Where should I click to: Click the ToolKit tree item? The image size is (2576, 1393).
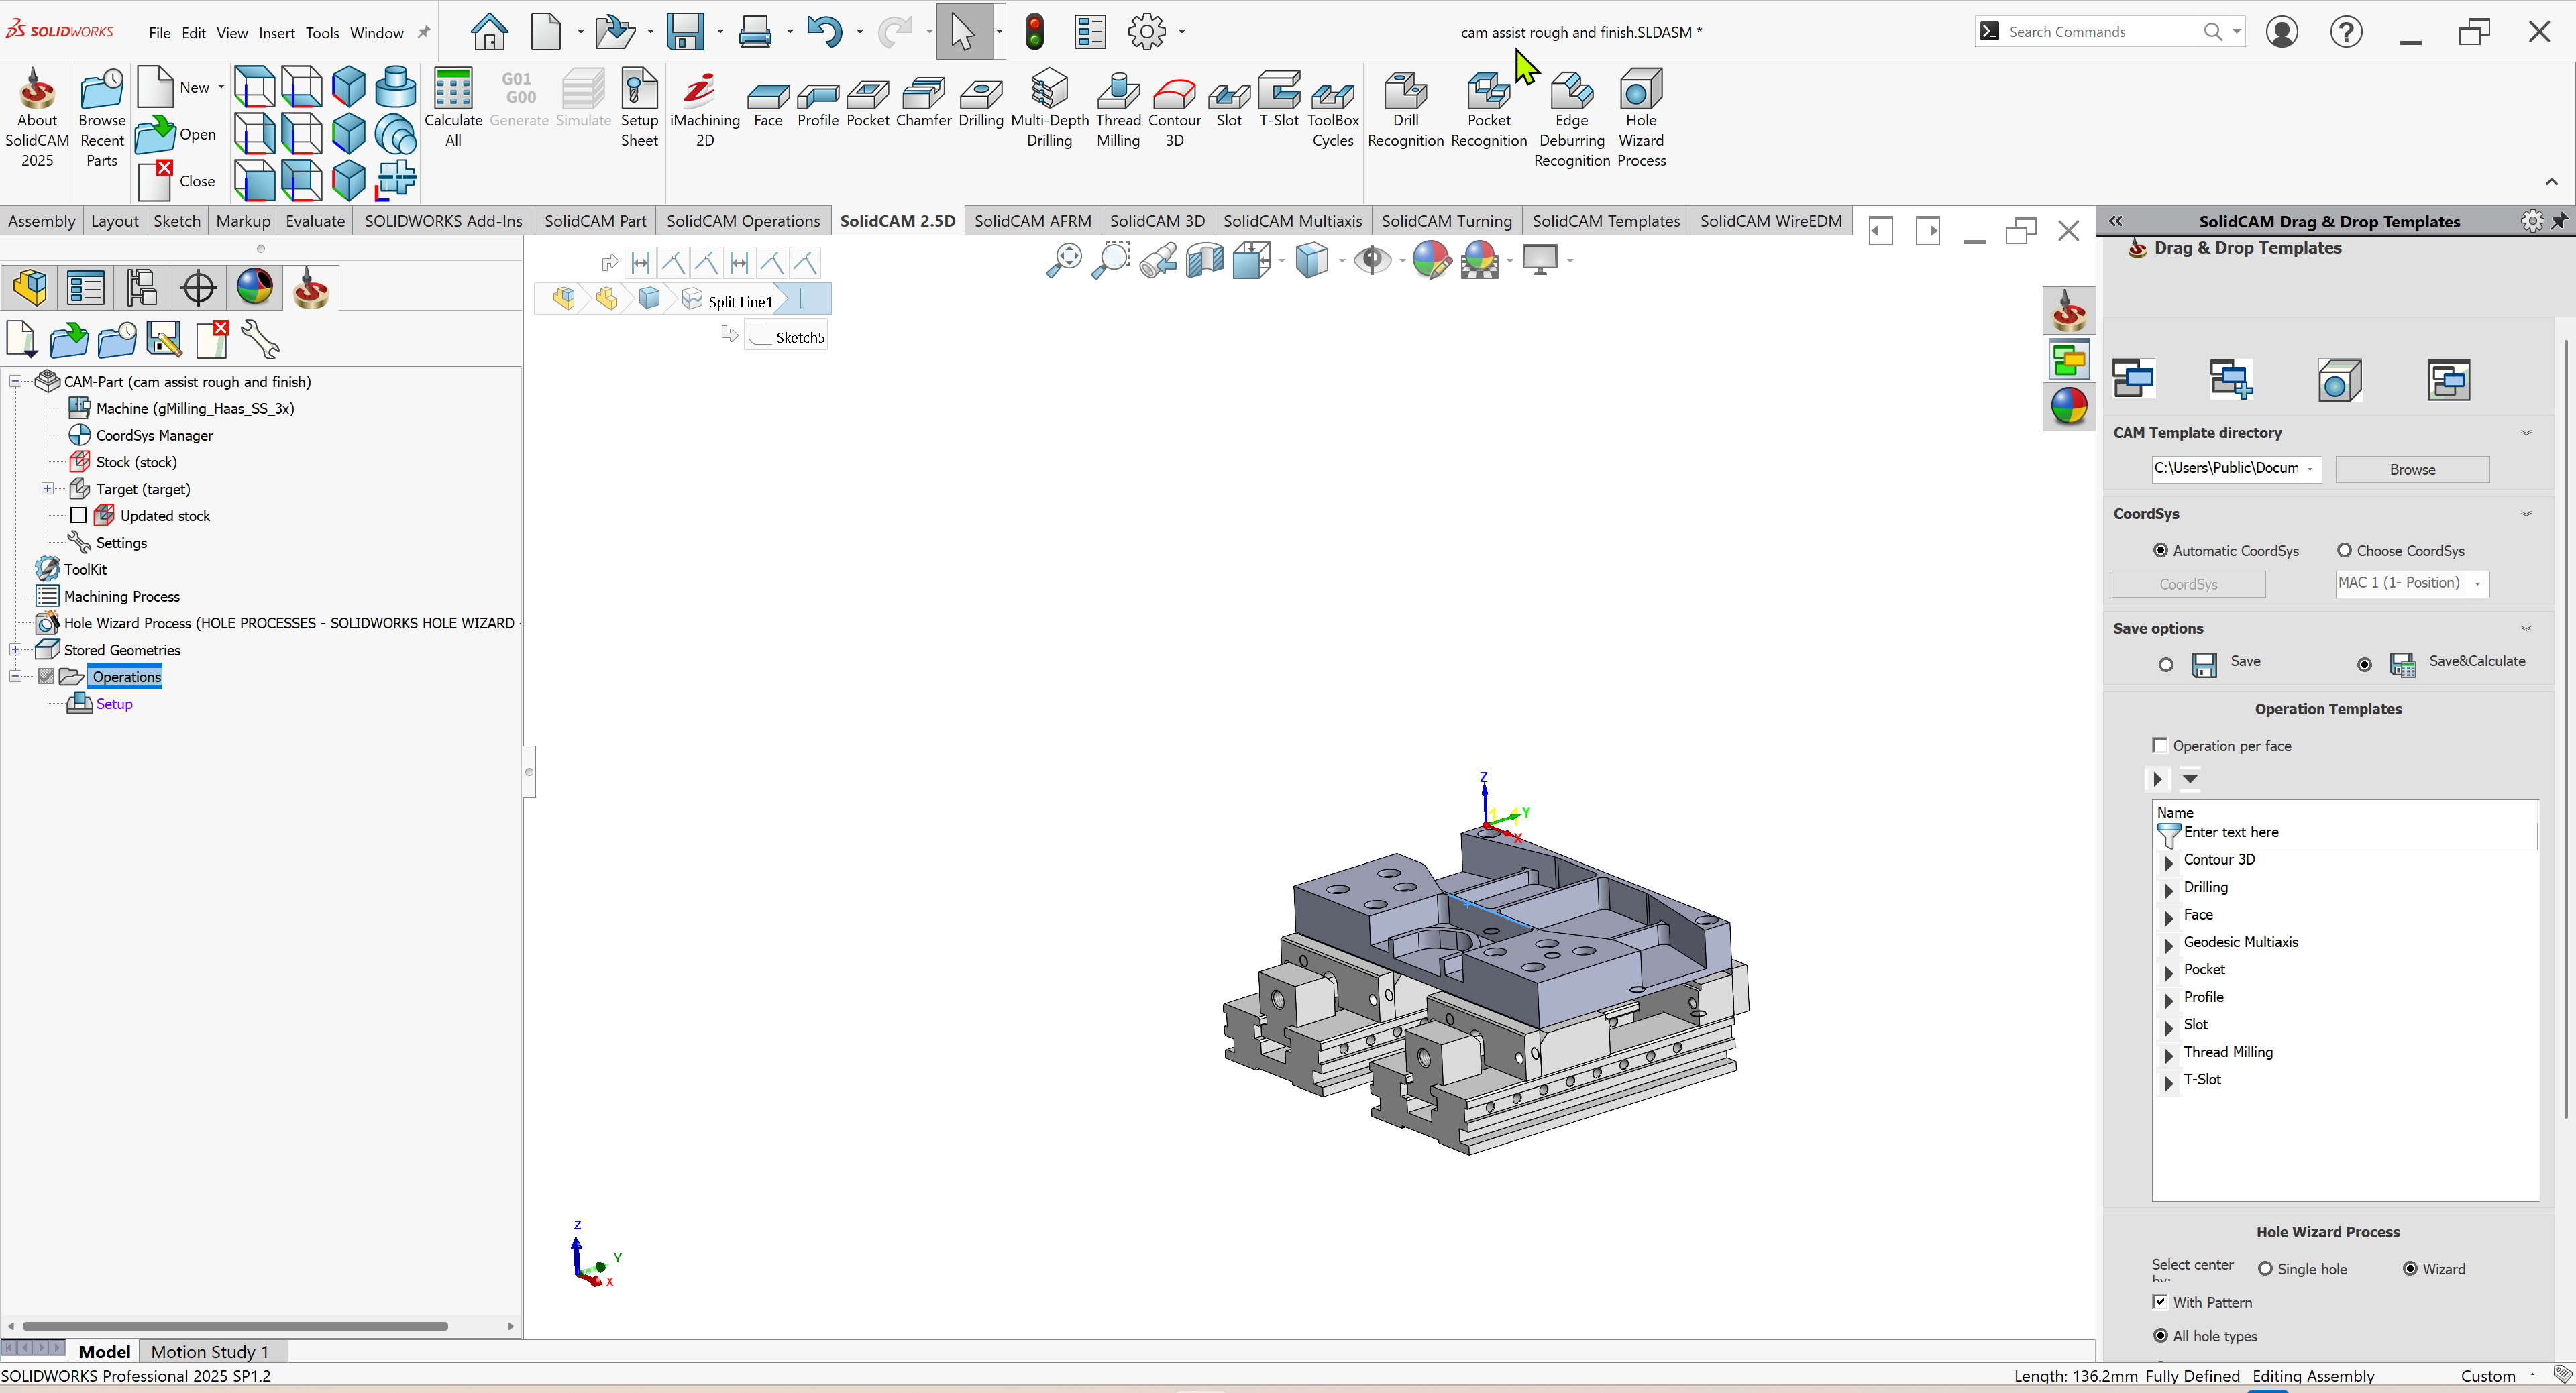pos(85,569)
